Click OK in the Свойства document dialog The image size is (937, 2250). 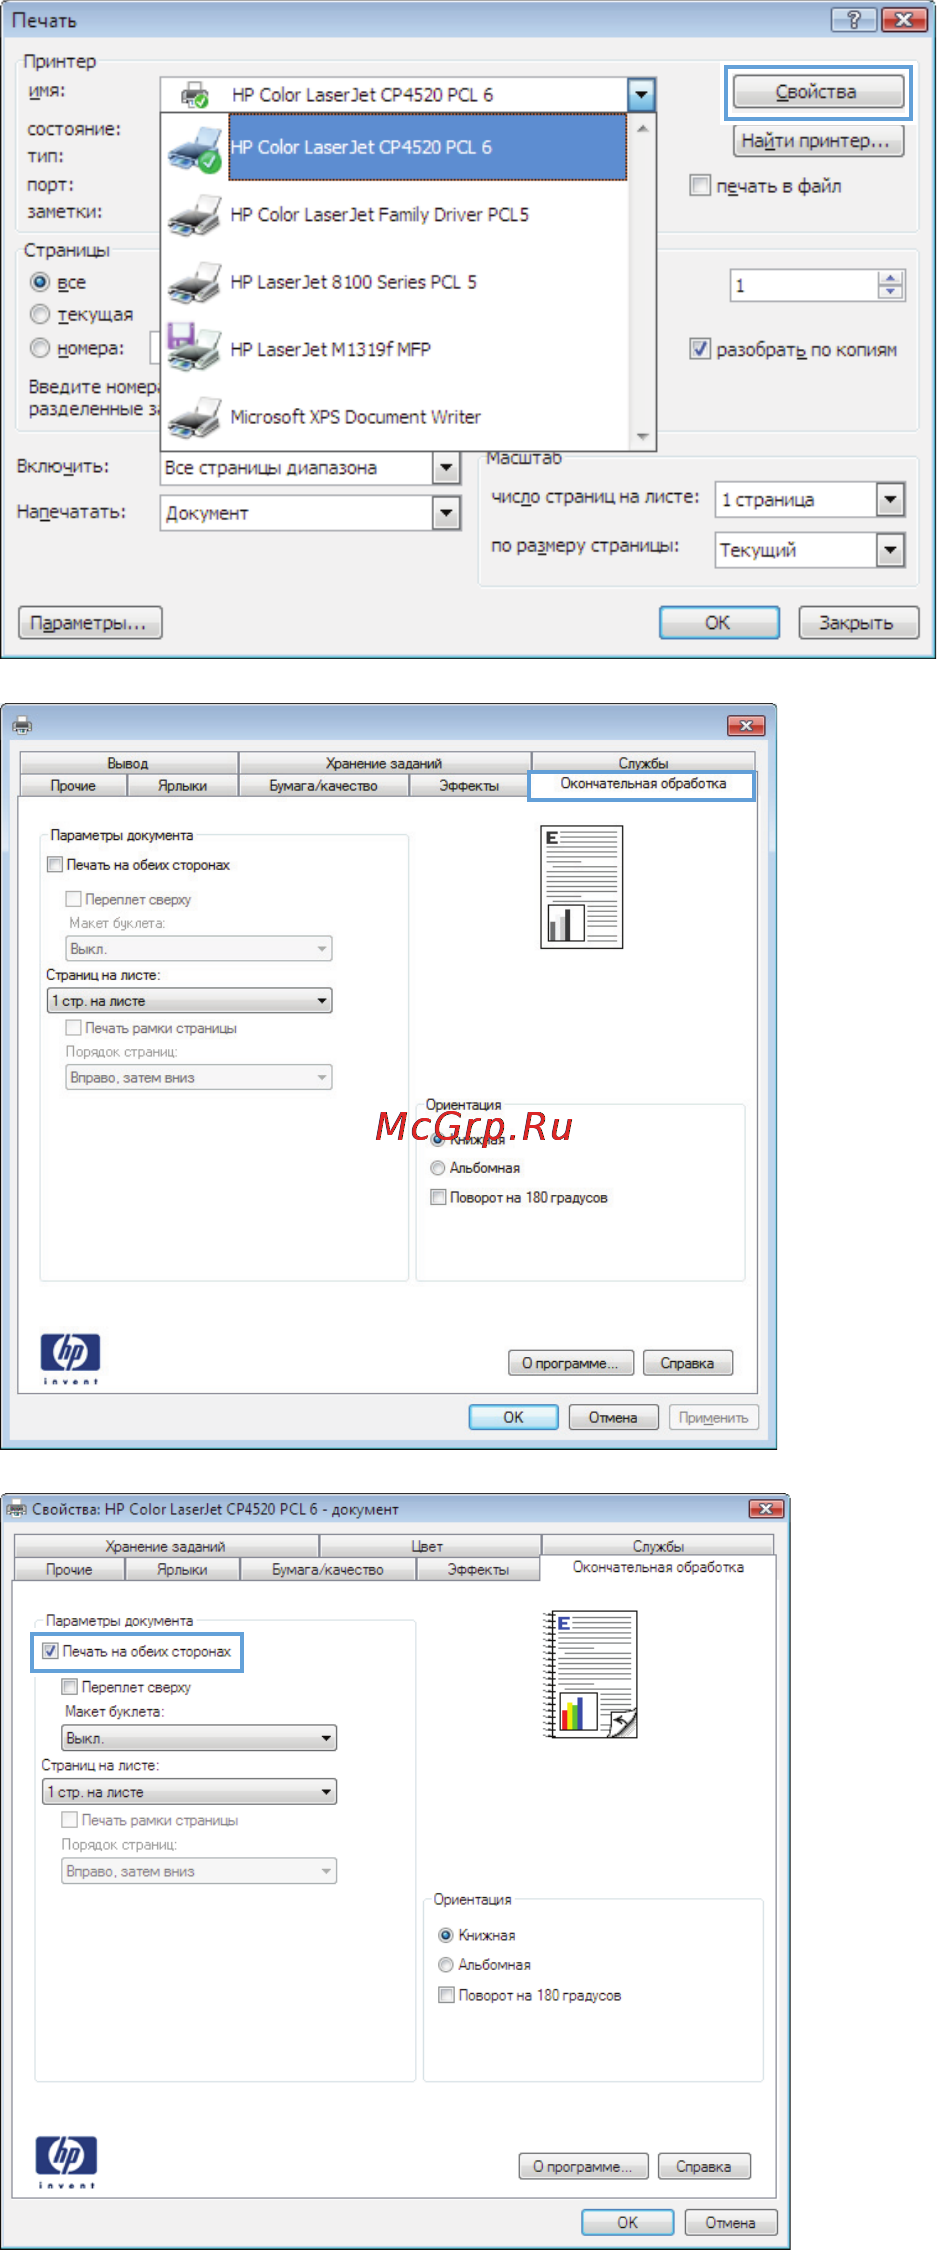628,2222
